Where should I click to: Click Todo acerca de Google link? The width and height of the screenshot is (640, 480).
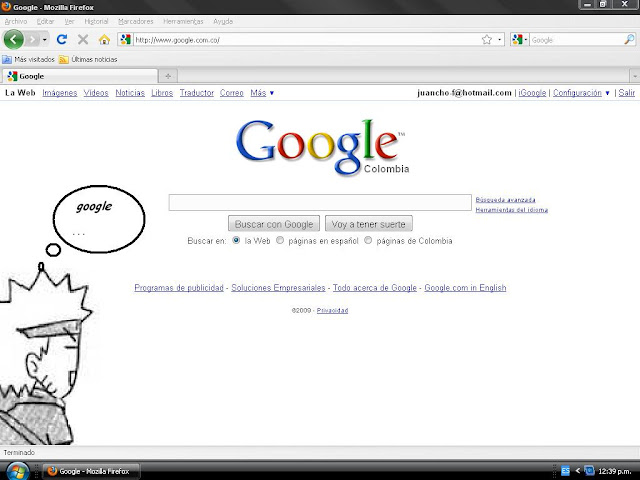click(x=375, y=288)
